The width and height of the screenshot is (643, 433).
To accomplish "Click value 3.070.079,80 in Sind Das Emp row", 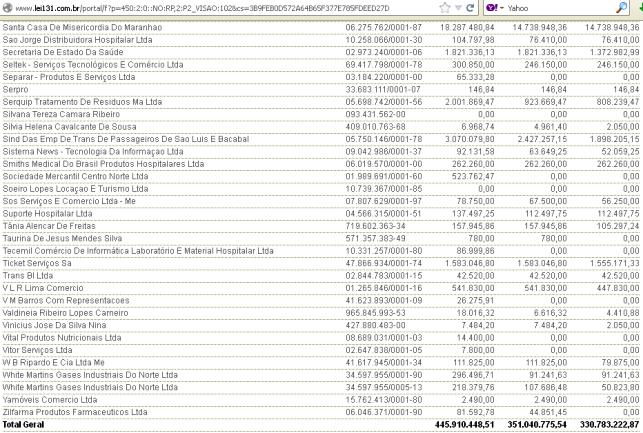I will [x=470, y=139].
